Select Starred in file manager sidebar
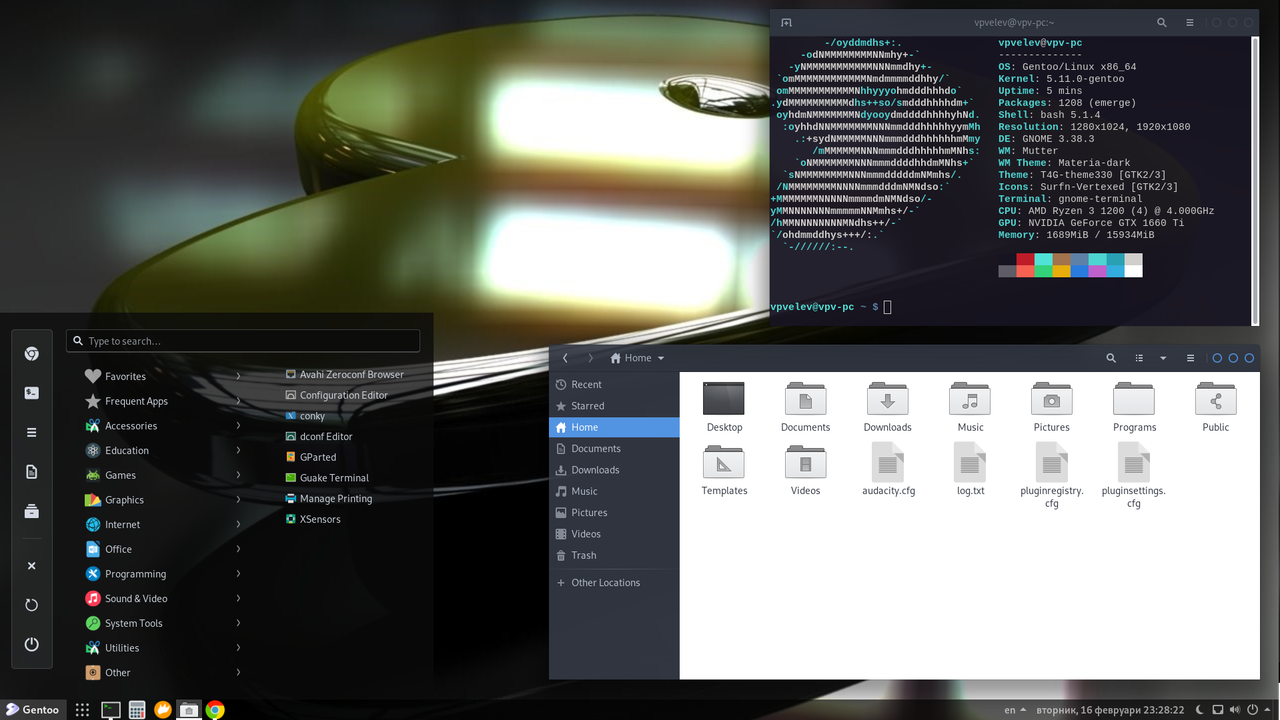The height and width of the screenshot is (720, 1280). pyautogui.click(x=614, y=406)
